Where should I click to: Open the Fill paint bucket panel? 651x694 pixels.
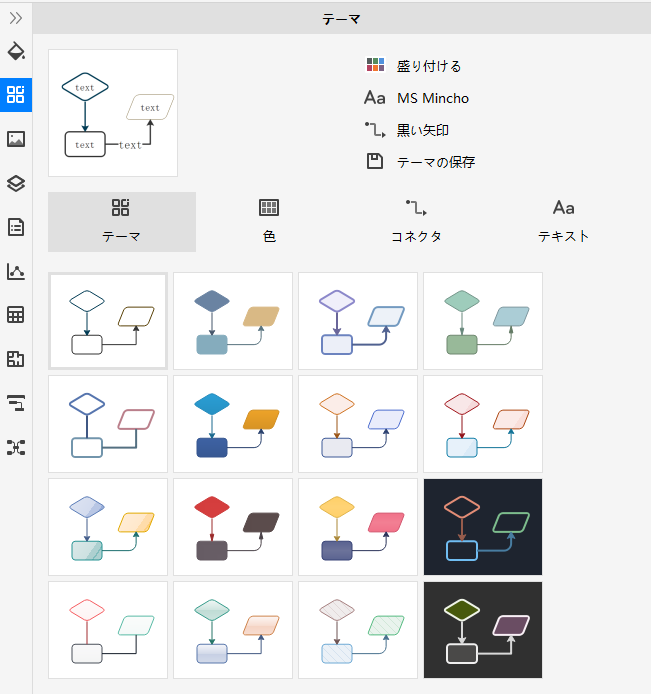coord(16,51)
